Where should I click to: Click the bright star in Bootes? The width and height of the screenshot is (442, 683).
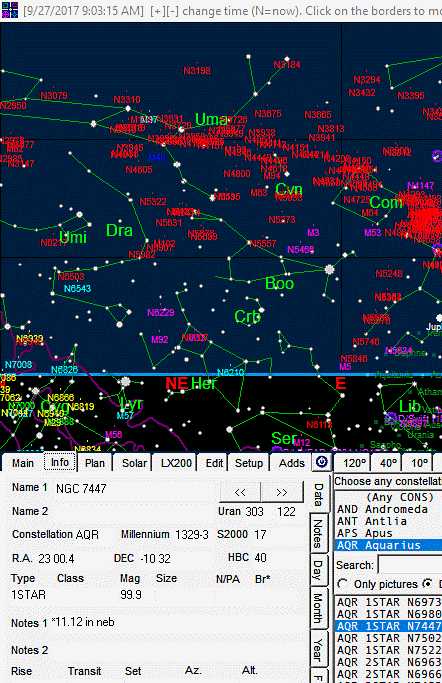pyautogui.click(x=330, y=270)
